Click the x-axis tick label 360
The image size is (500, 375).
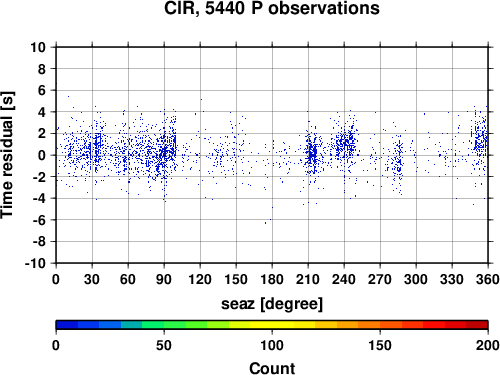coord(488,279)
